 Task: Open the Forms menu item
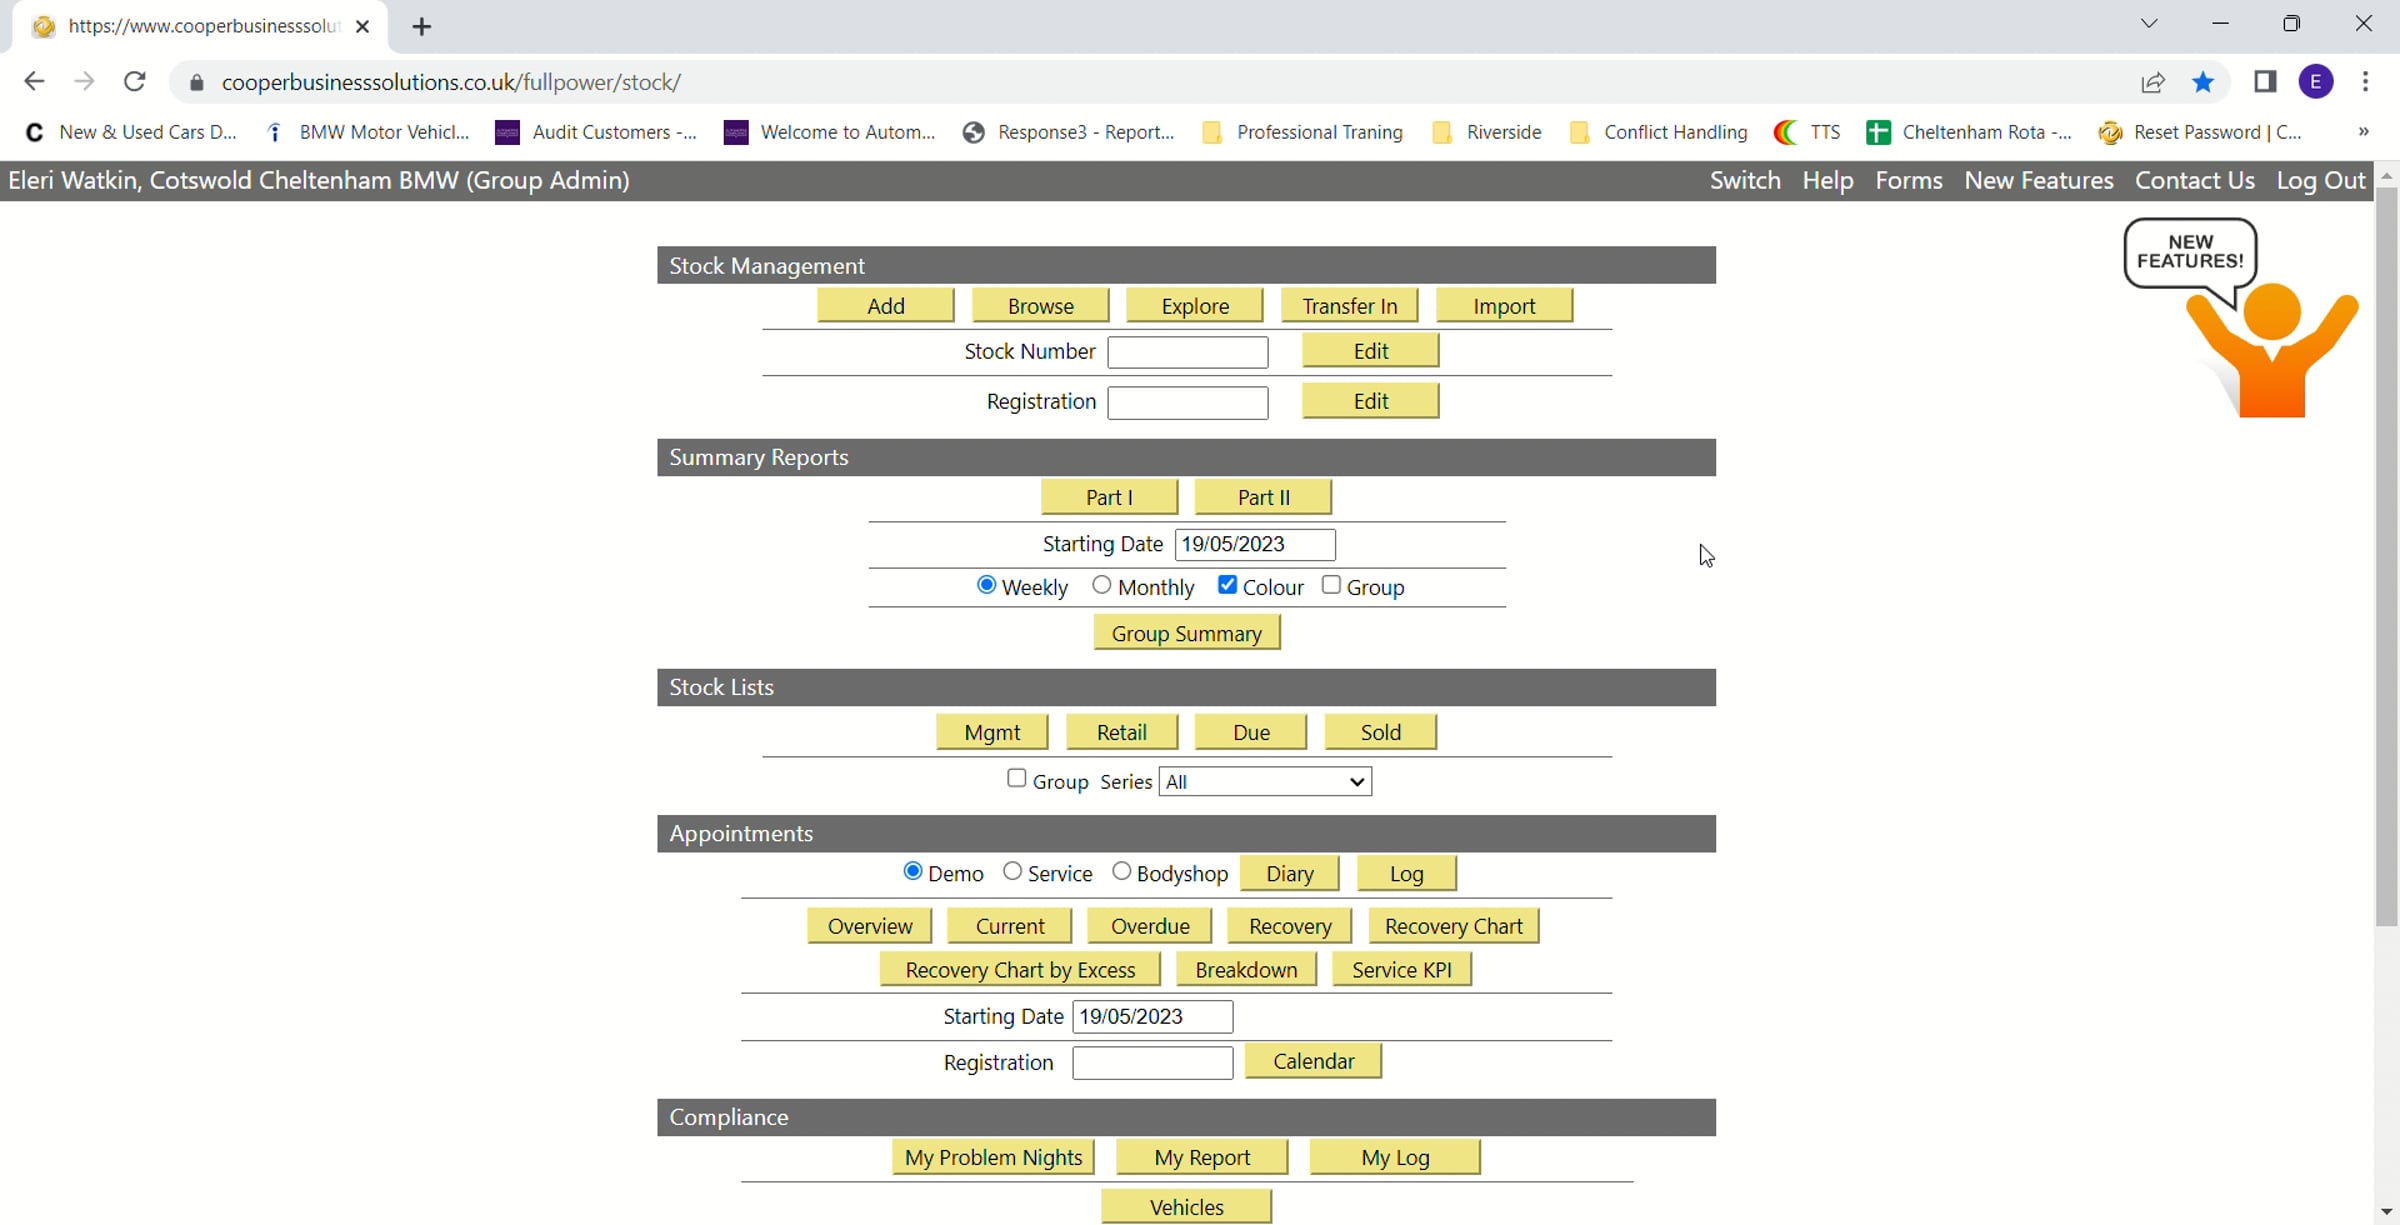coord(1908,180)
